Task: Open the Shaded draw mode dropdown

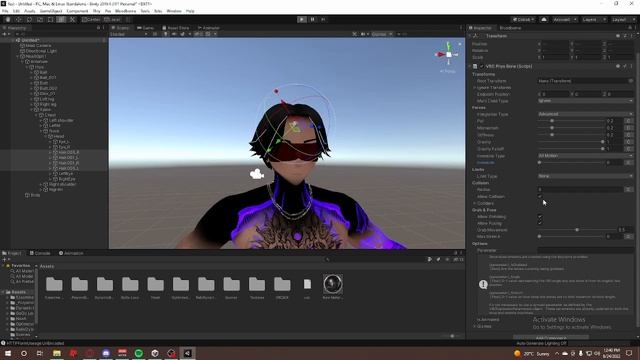Action: tap(128, 34)
